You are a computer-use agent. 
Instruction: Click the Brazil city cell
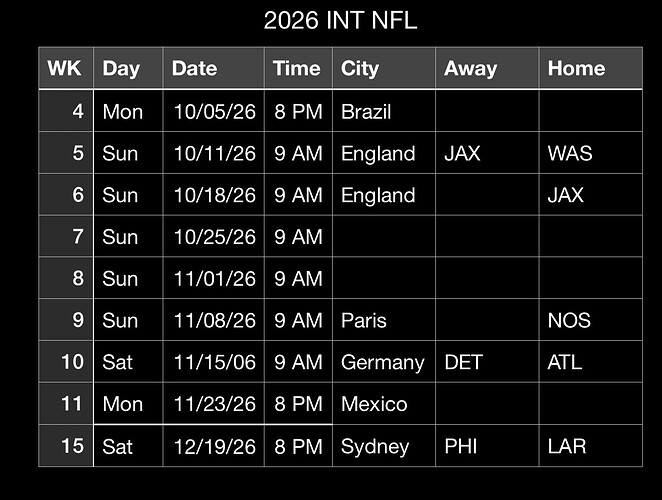[x=366, y=112]
